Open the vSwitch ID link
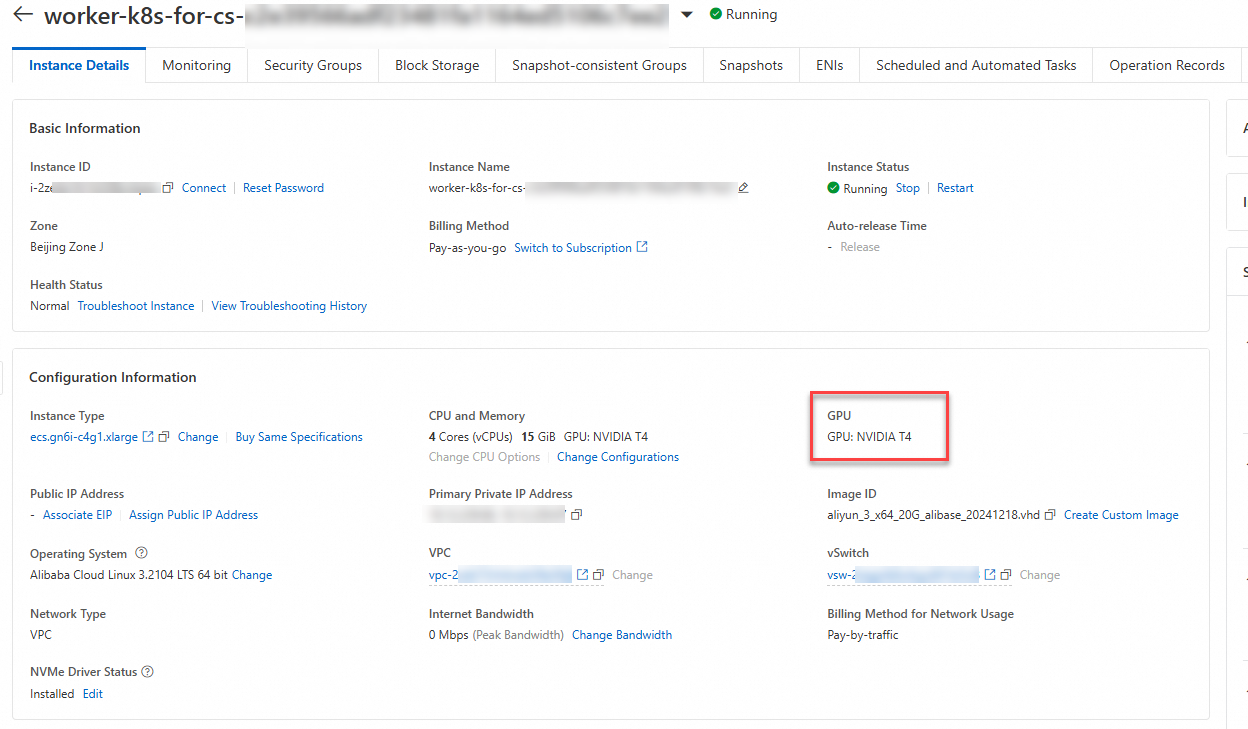 click(904, 575)
